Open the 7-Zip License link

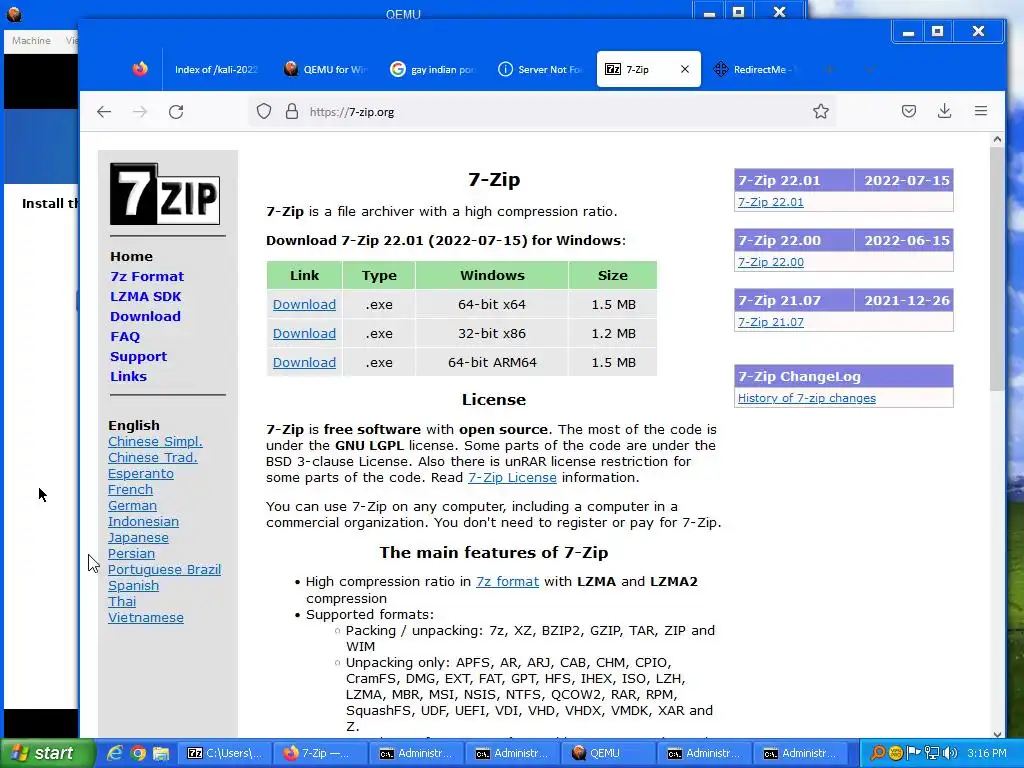pos(512,477)
